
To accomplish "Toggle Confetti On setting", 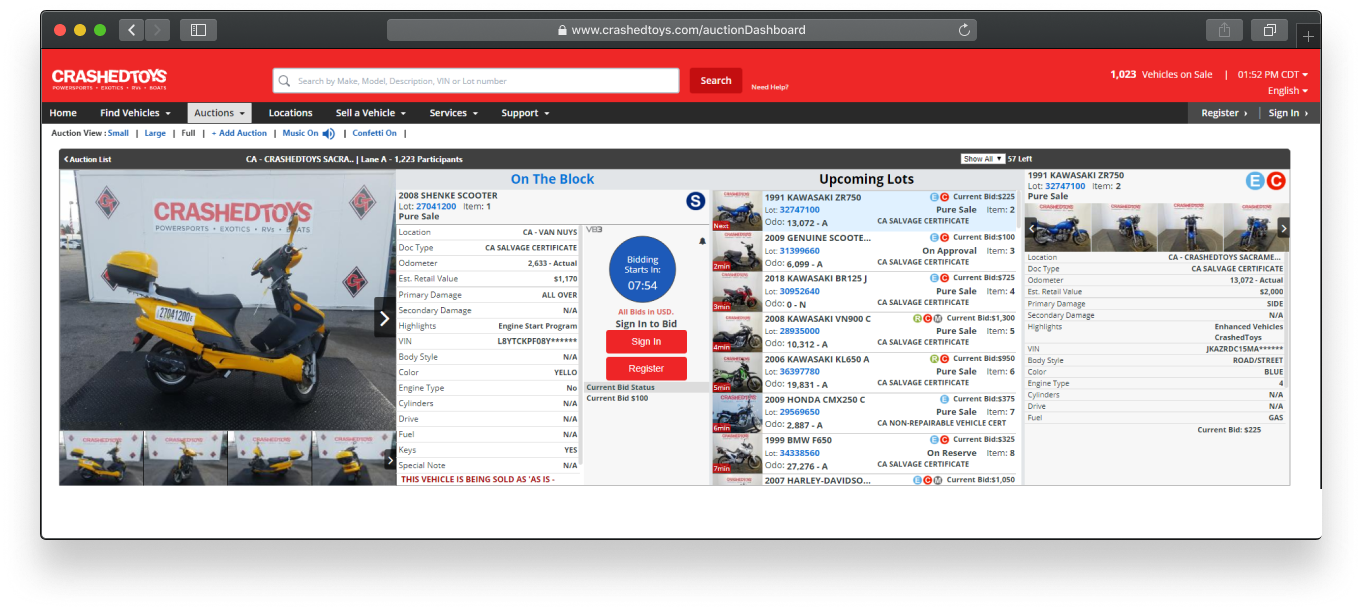I will coord(374,133).
